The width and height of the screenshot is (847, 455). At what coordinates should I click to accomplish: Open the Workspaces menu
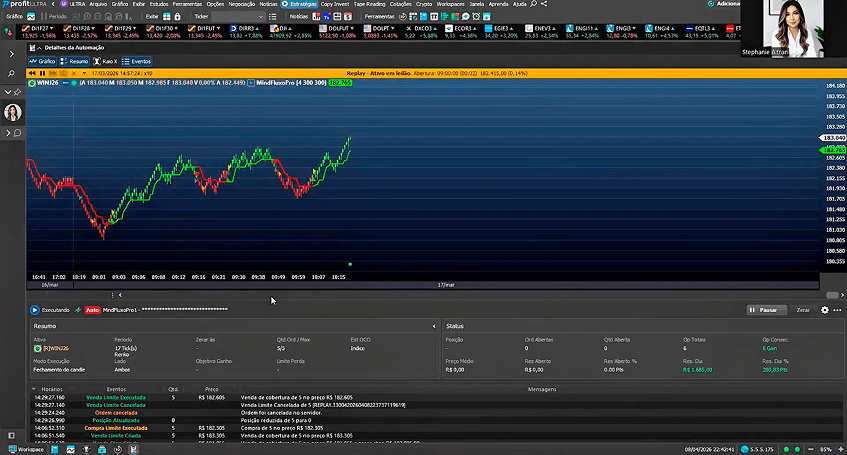(x=450, y=4)
